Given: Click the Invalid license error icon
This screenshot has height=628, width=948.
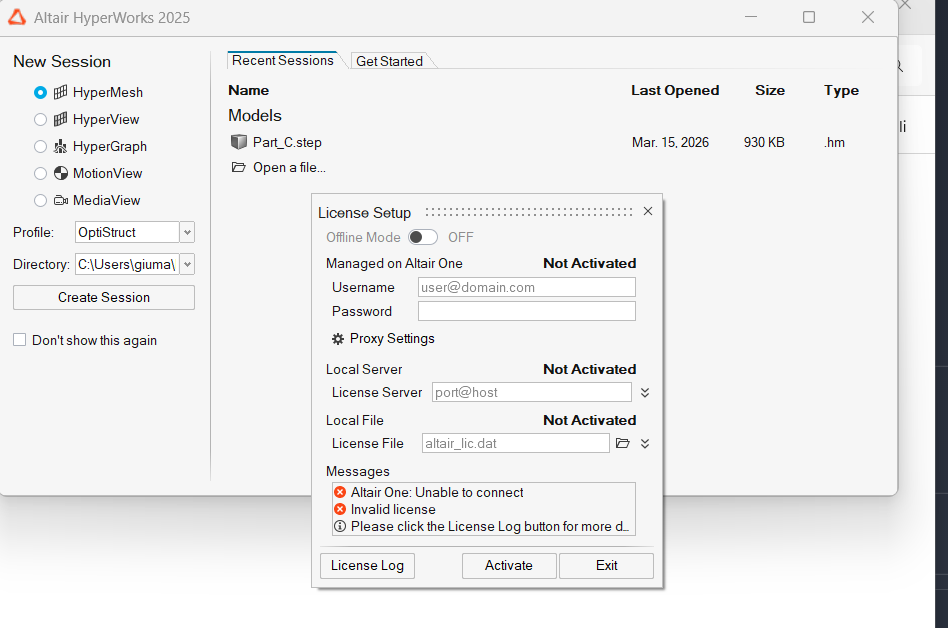Looking at the screenshot, I should click(340, 509).
